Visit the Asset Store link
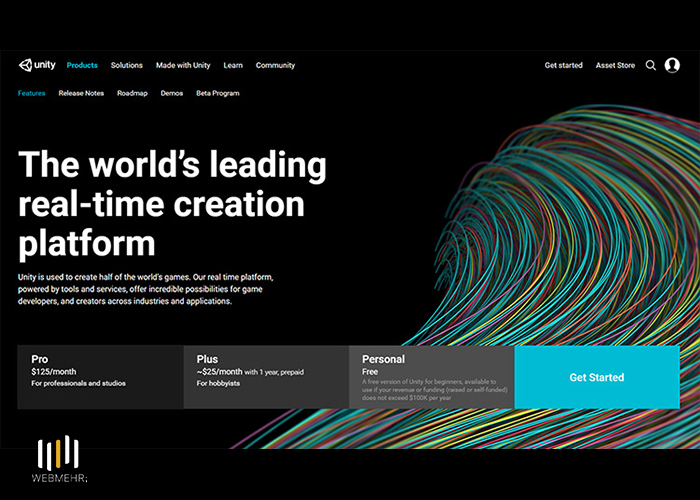The height and width of the screenshot is (500, 700). point(615,65)
